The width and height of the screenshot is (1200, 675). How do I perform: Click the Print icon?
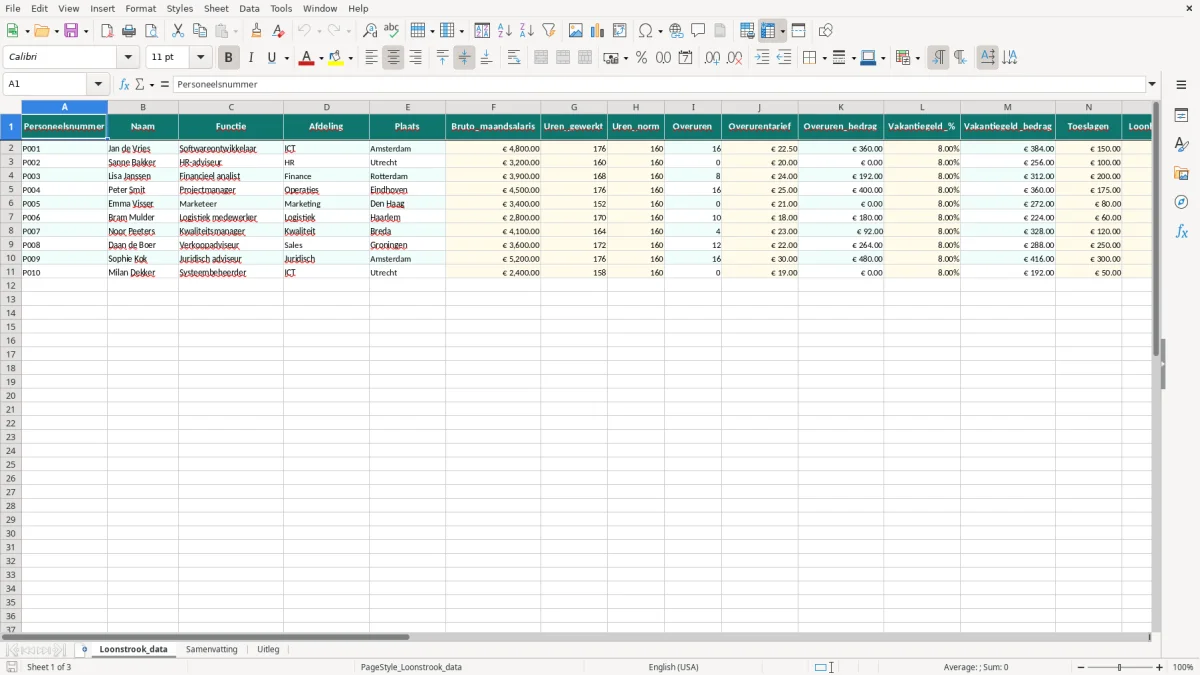pos(129,31)
